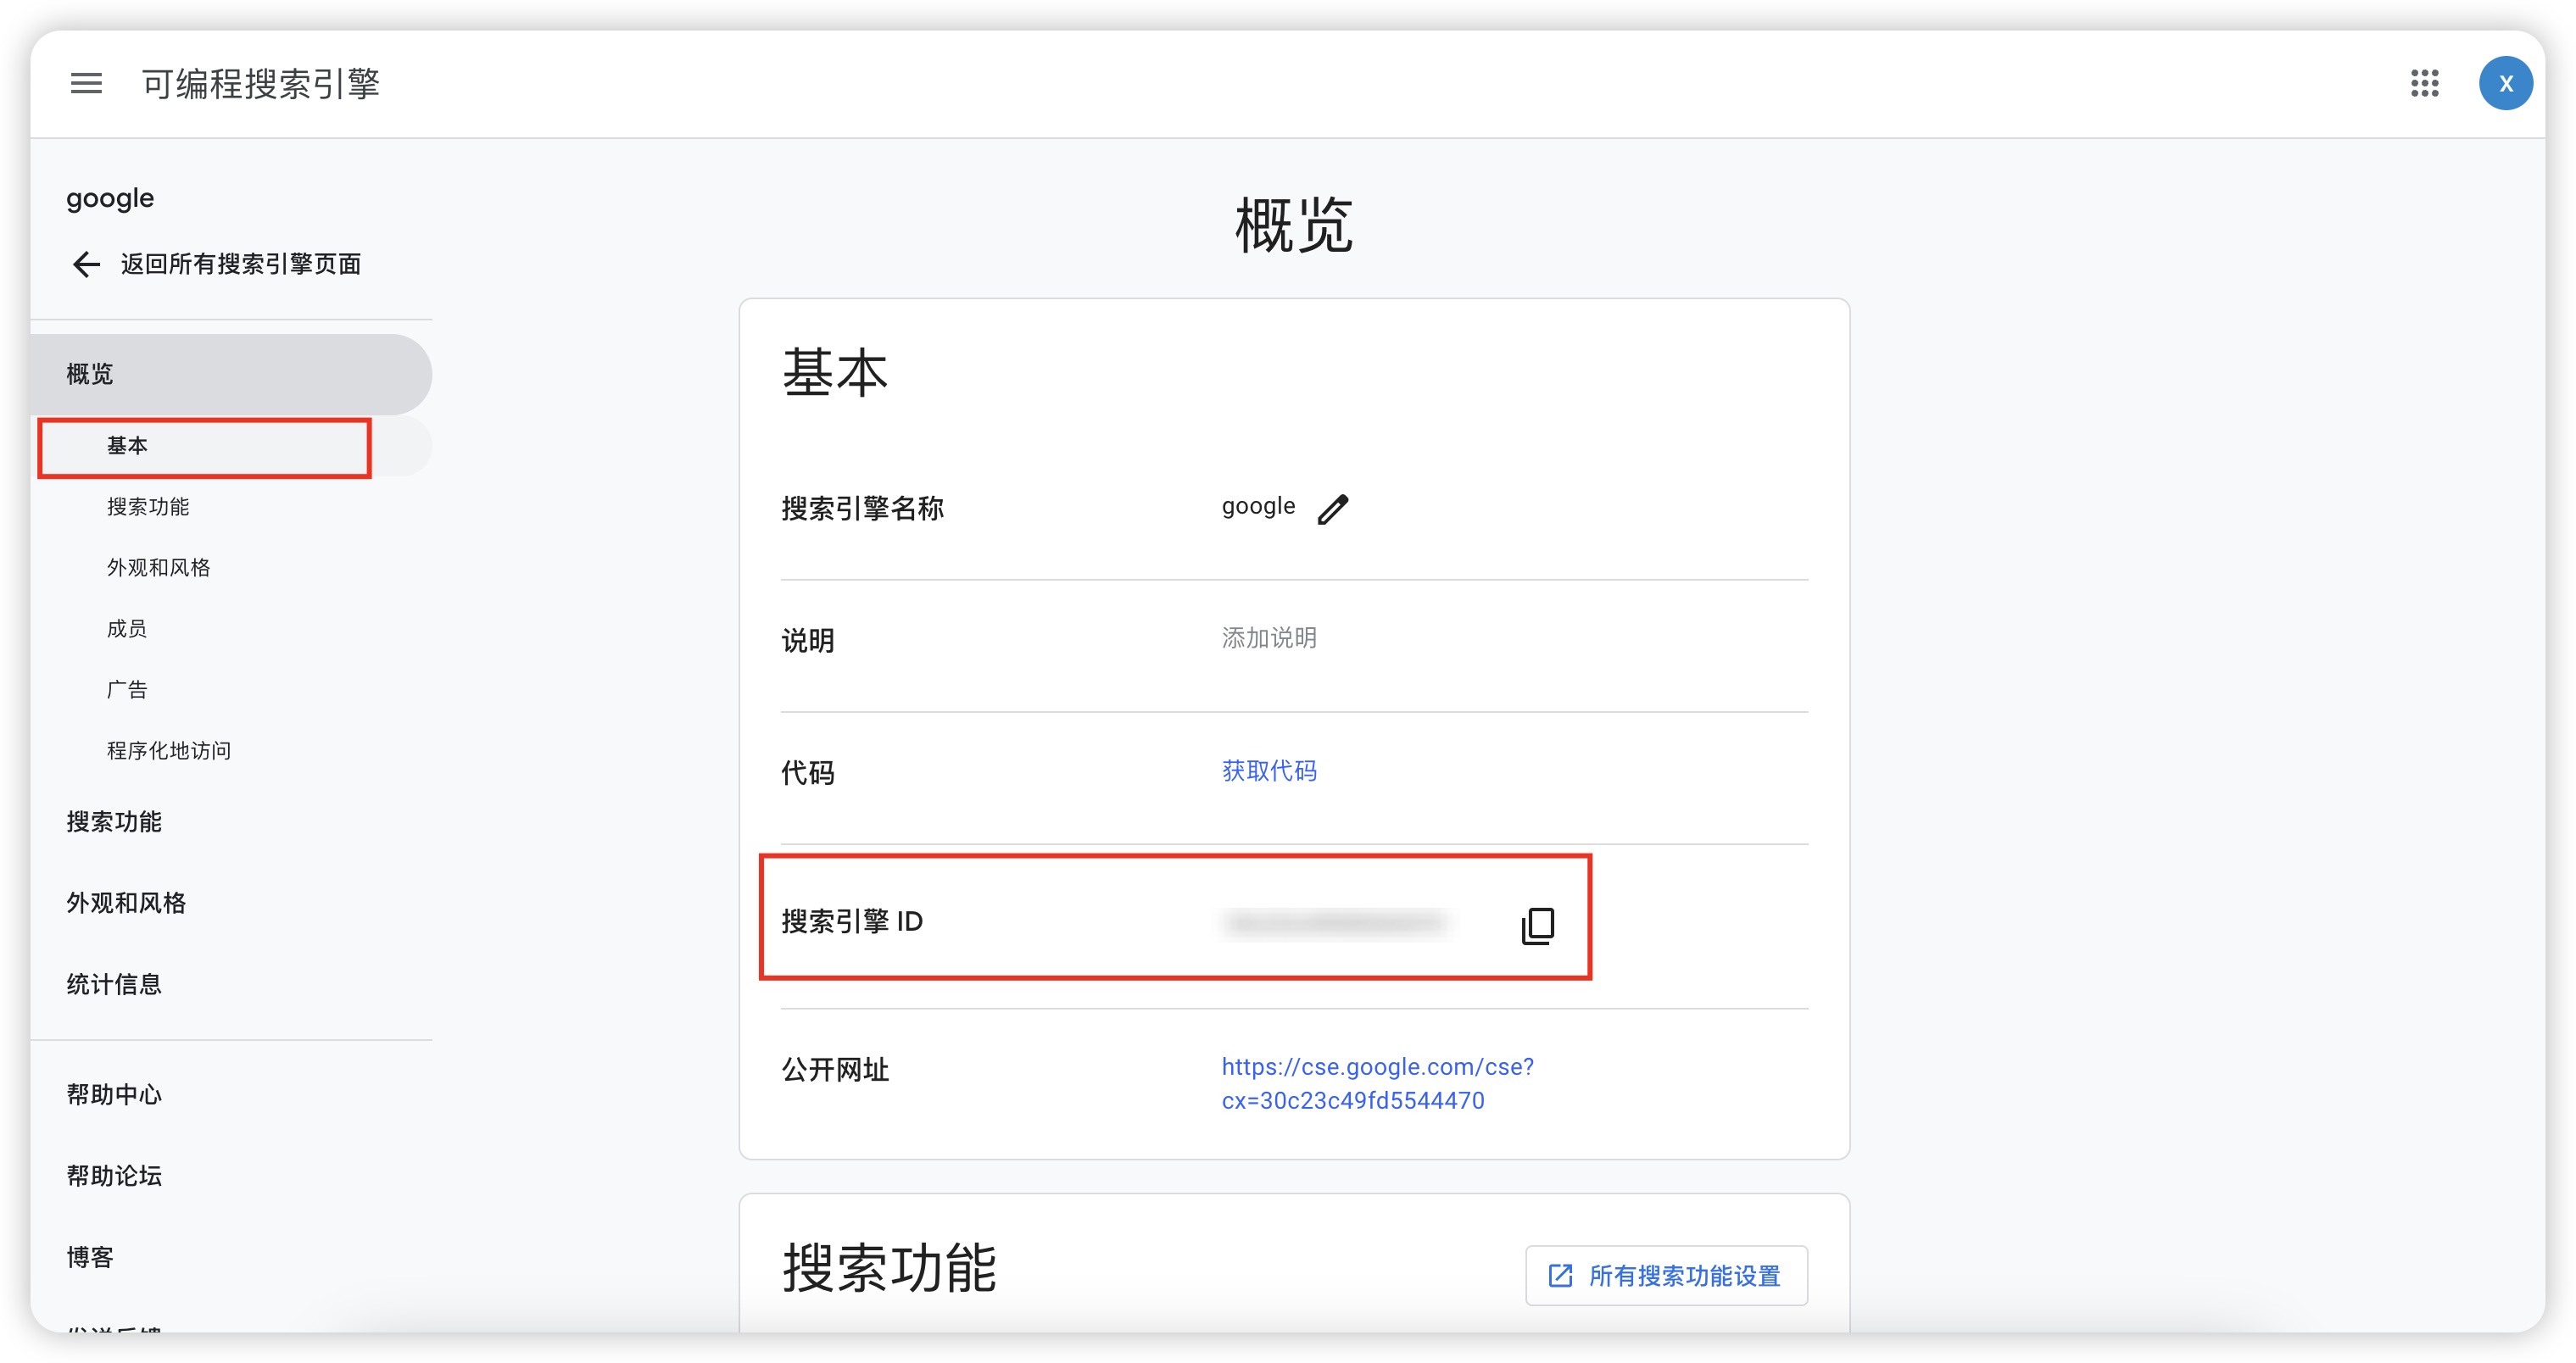Click the blue account avatar
The image size is (2576, 1363).
tap(2504, 83)
